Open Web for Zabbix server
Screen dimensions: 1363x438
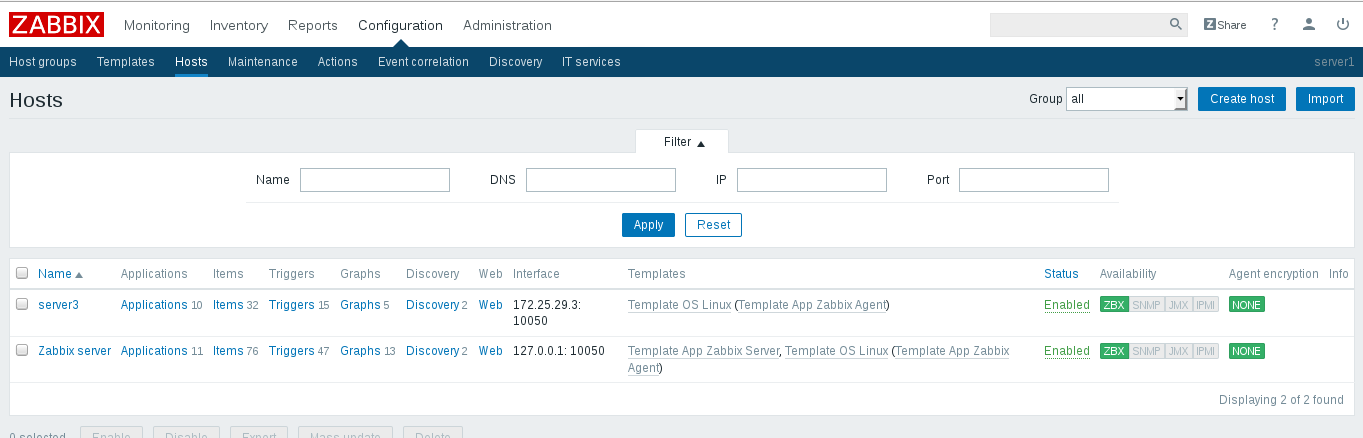(x=491, y=351)
